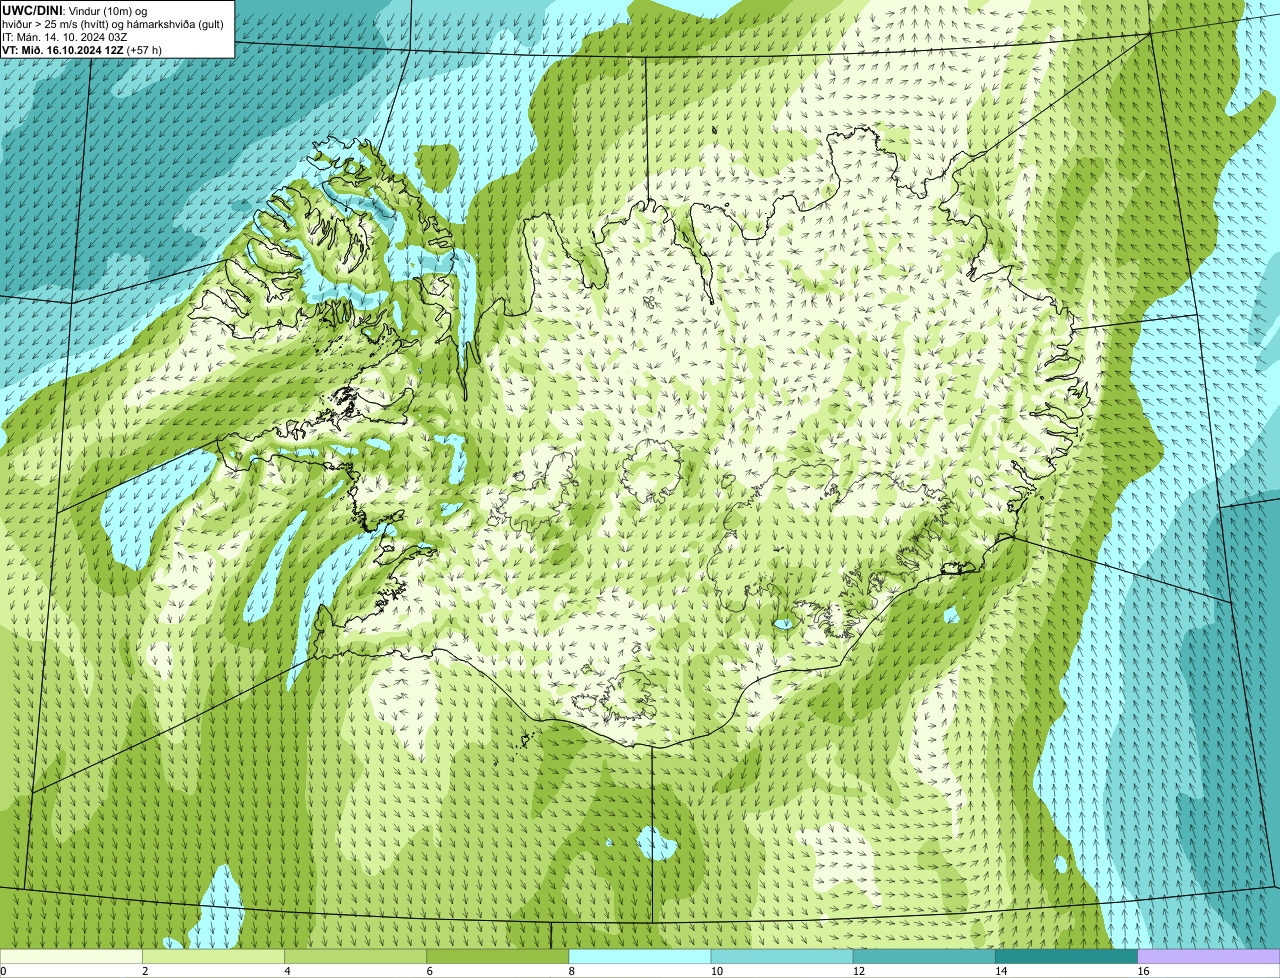
Task: Select the turquoise 10–12 m/s legend segment
Action: point(782,956)
